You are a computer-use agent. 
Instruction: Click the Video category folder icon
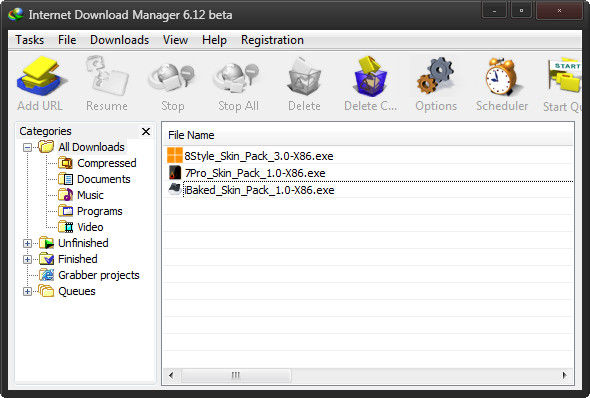pos(66,227)
